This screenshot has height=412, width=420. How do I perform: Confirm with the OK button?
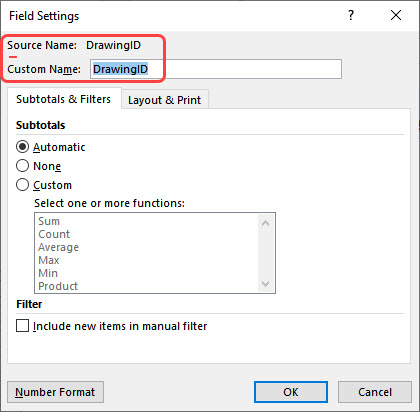tap(291, 392)
